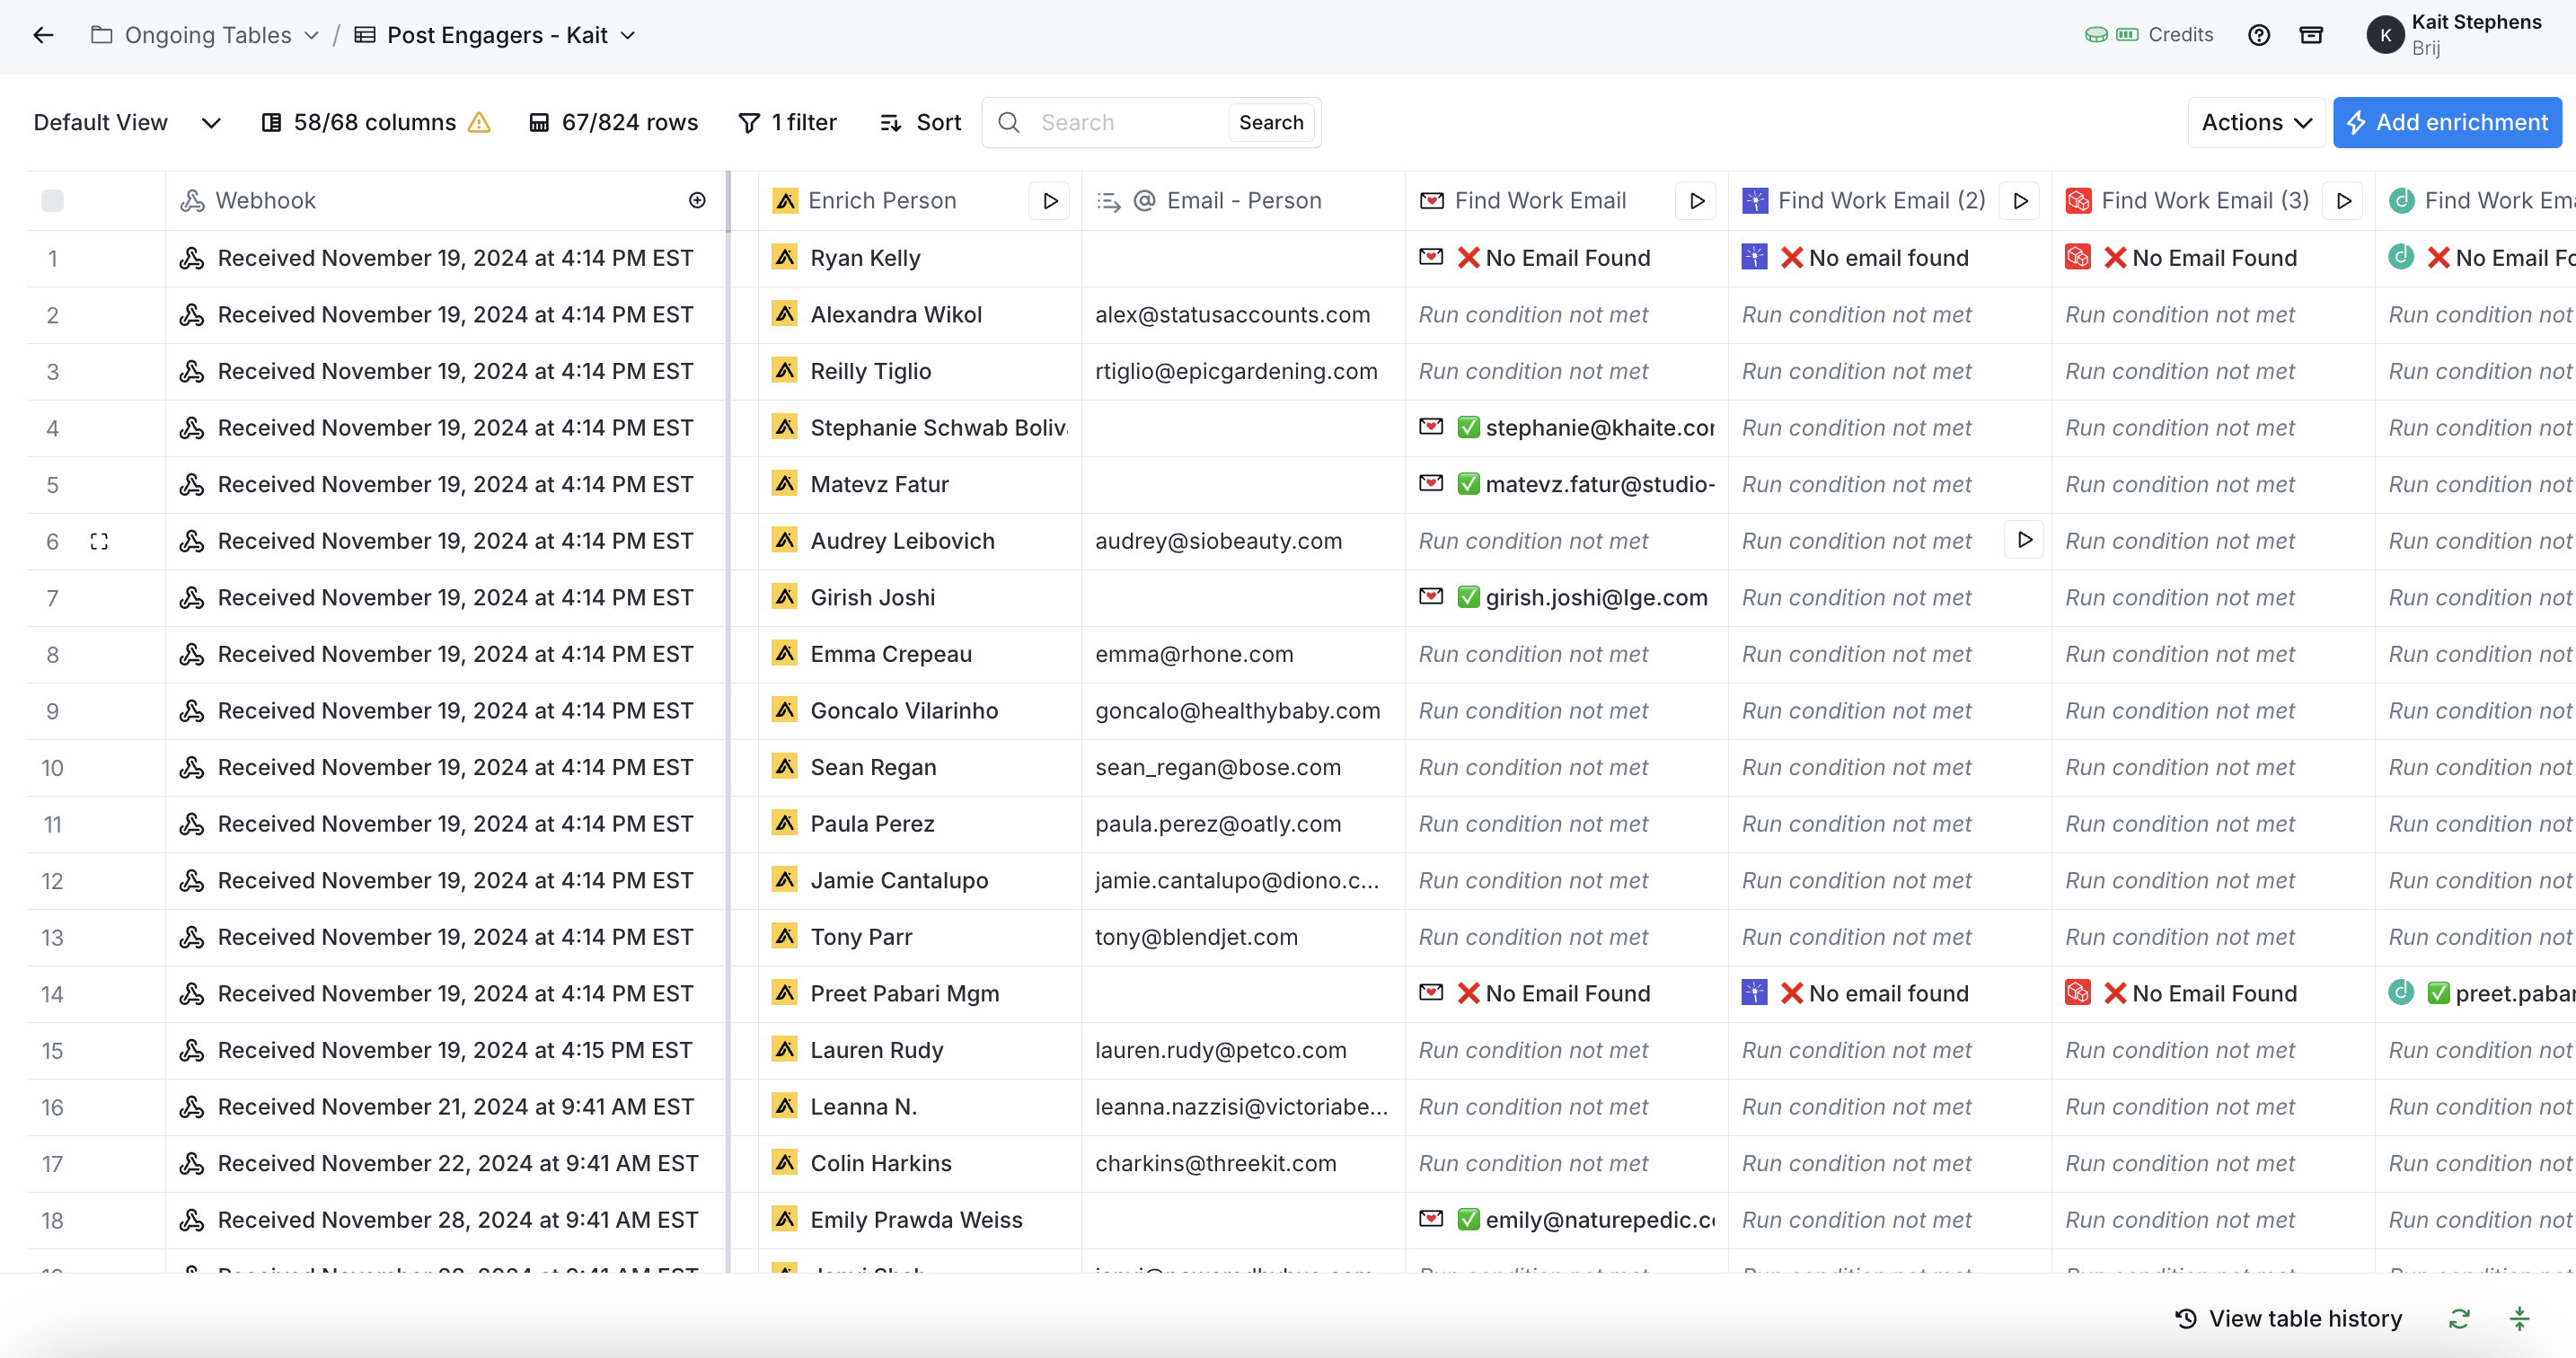Click the Search button
This screenshot has width=2576, height=1358.
pyautogui.click(x=1271, y=122)
